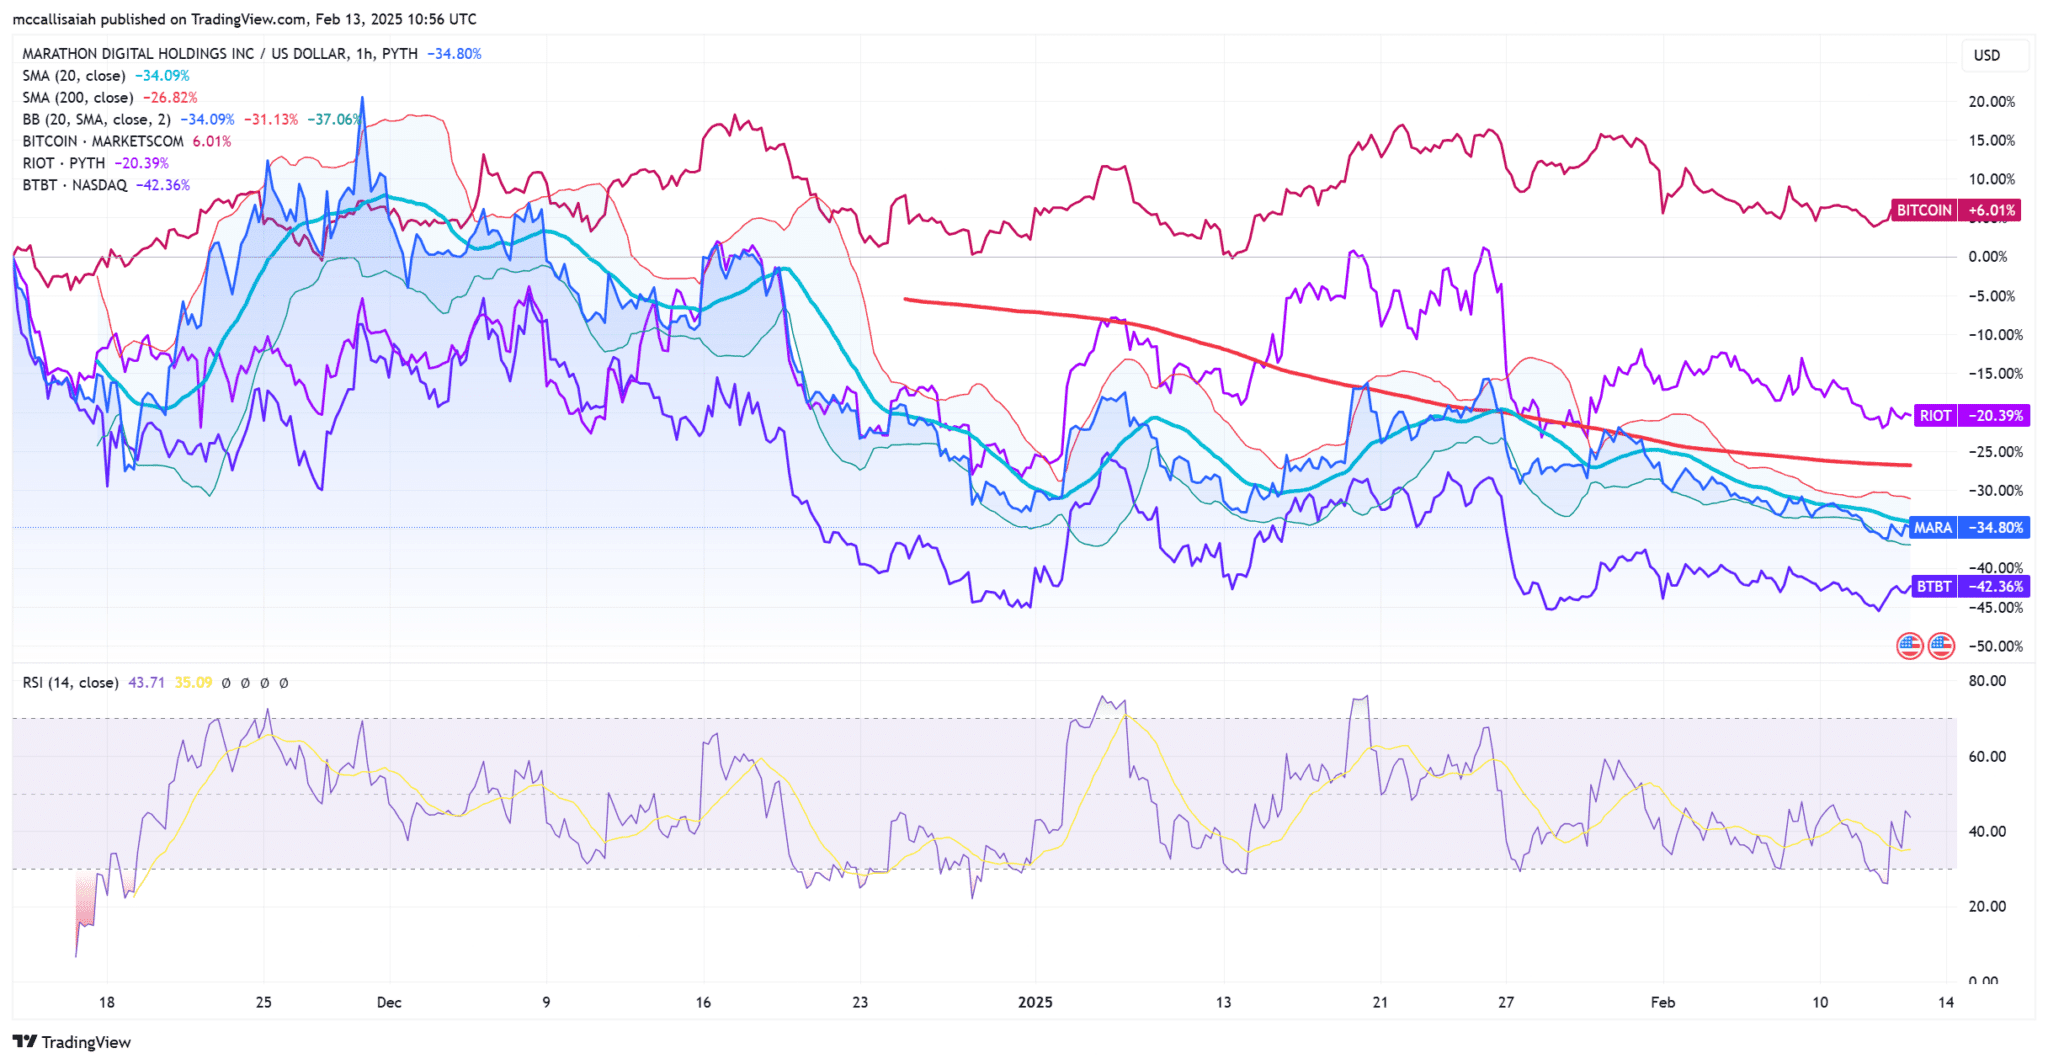This screenshot has width=2048, height=1064.
Task: Click the −26.82% SMA 200 value
Action: point(170,97)
